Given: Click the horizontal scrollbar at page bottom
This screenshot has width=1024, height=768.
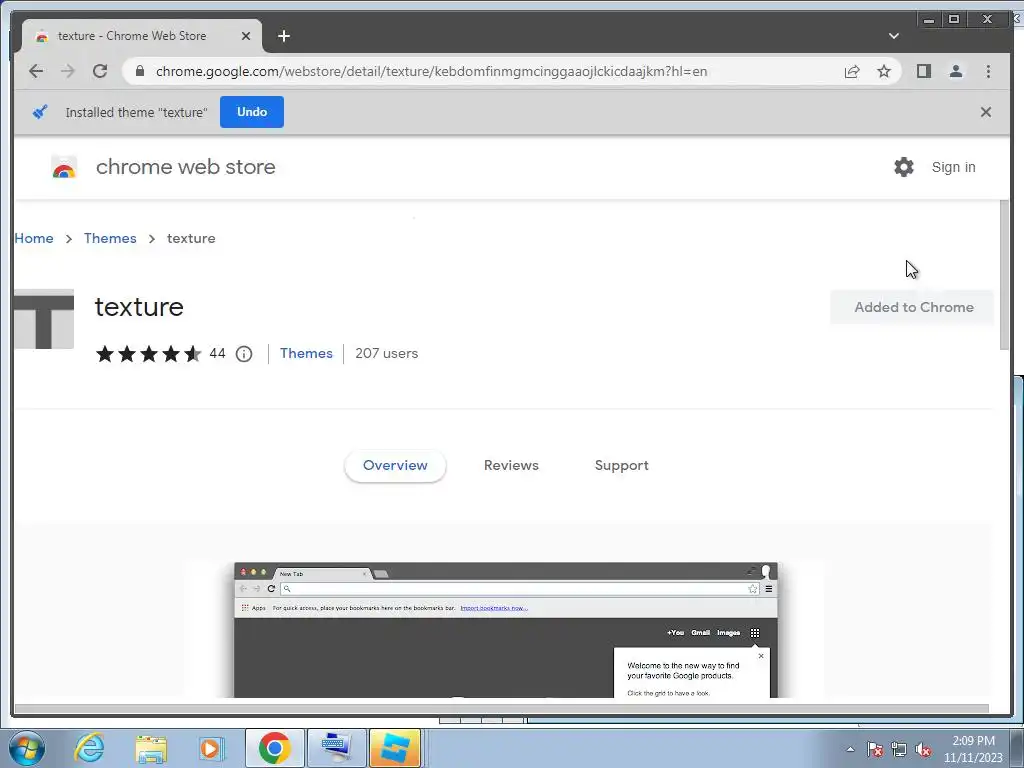Looking at the screenshot, I should [x=502, y=709].
